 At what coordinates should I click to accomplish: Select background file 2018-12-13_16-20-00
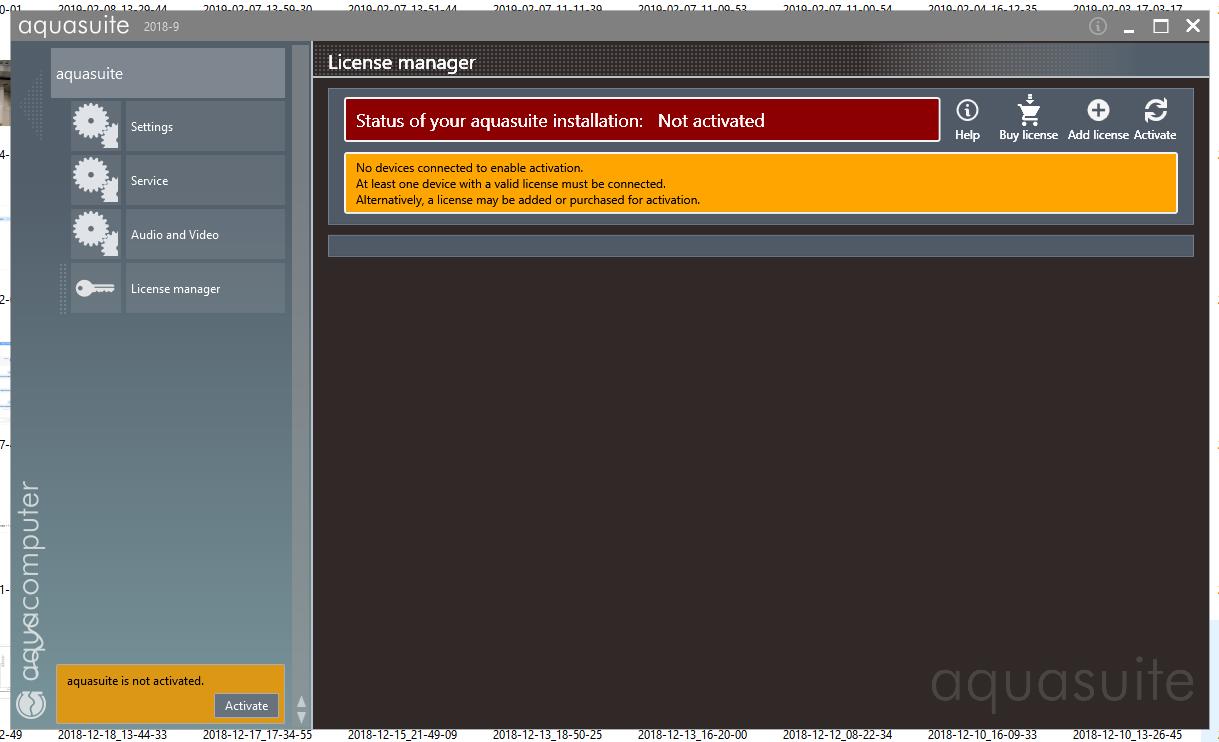(x=692, y=734)
